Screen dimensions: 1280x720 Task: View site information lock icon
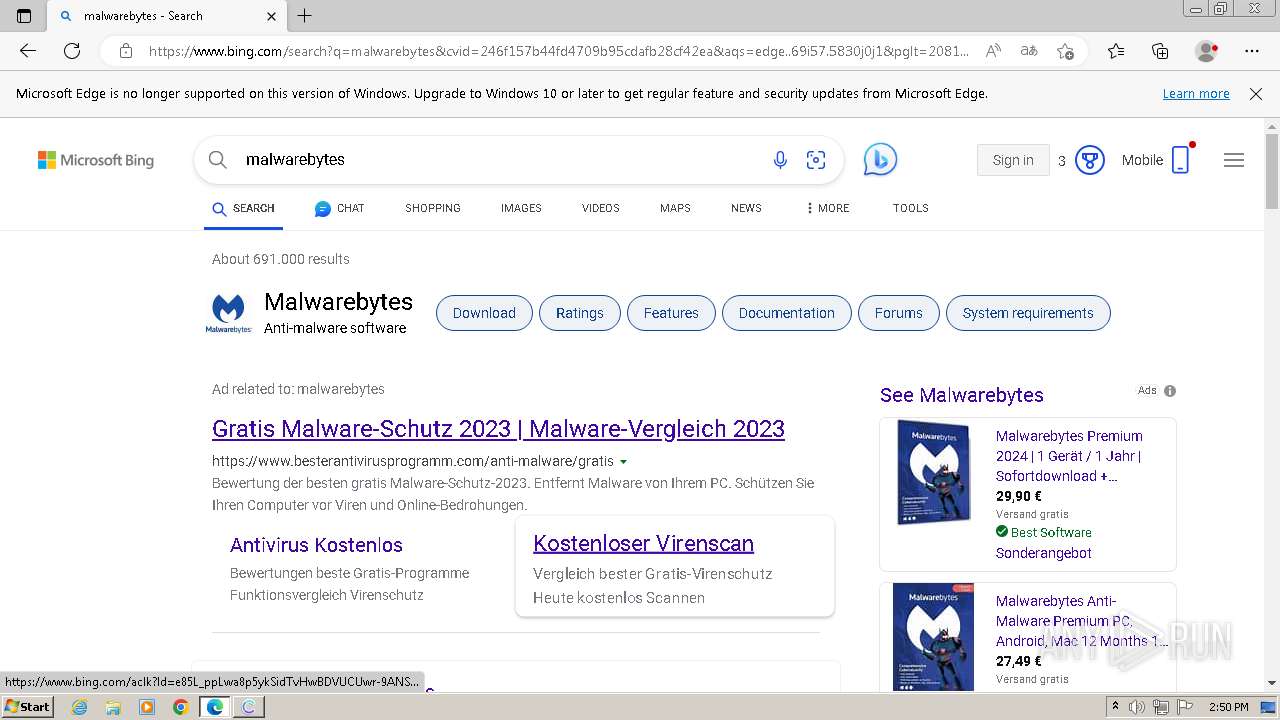(x=125, y=51)
